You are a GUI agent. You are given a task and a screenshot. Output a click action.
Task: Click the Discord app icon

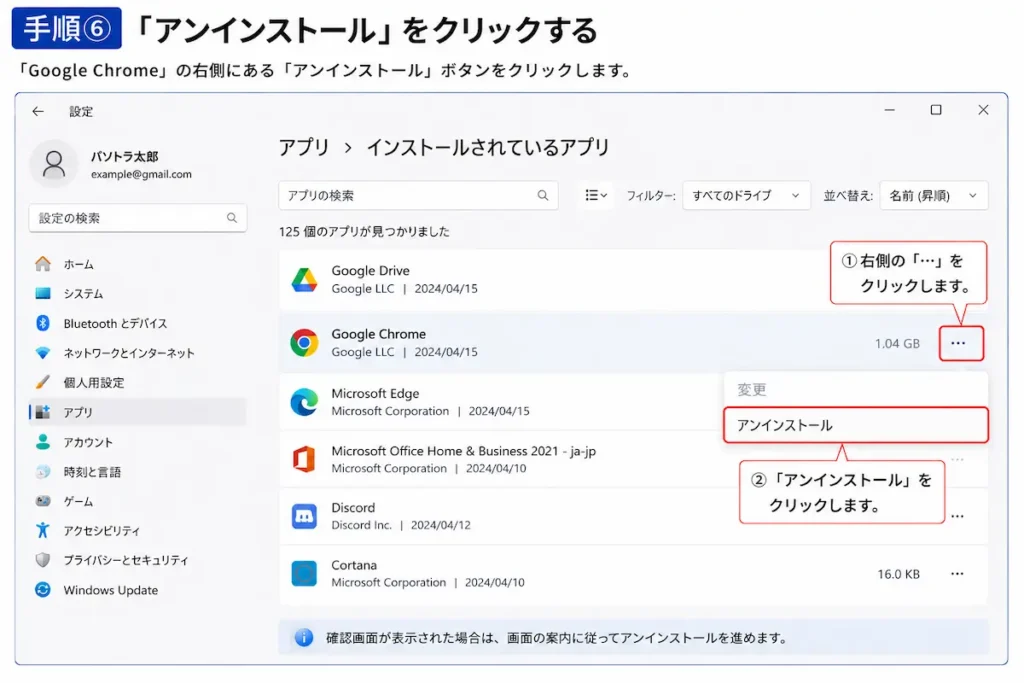[304, 516]
